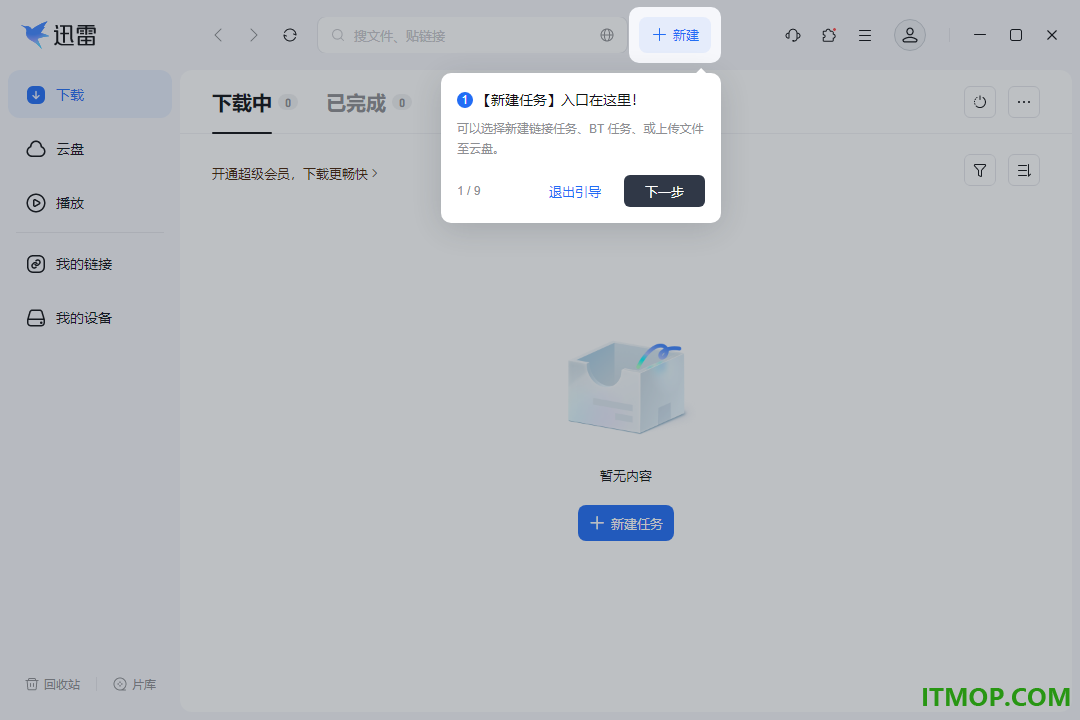This screenshot has width=1080, height=720.
Task: Click the sort list icon
Action: pyautogui.click(x=1024, y=170)
